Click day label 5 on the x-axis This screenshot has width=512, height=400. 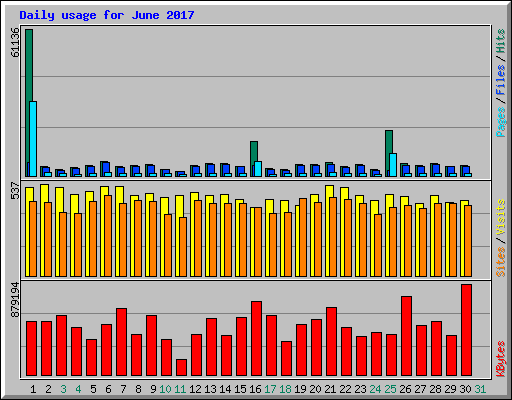click(93, 389)
